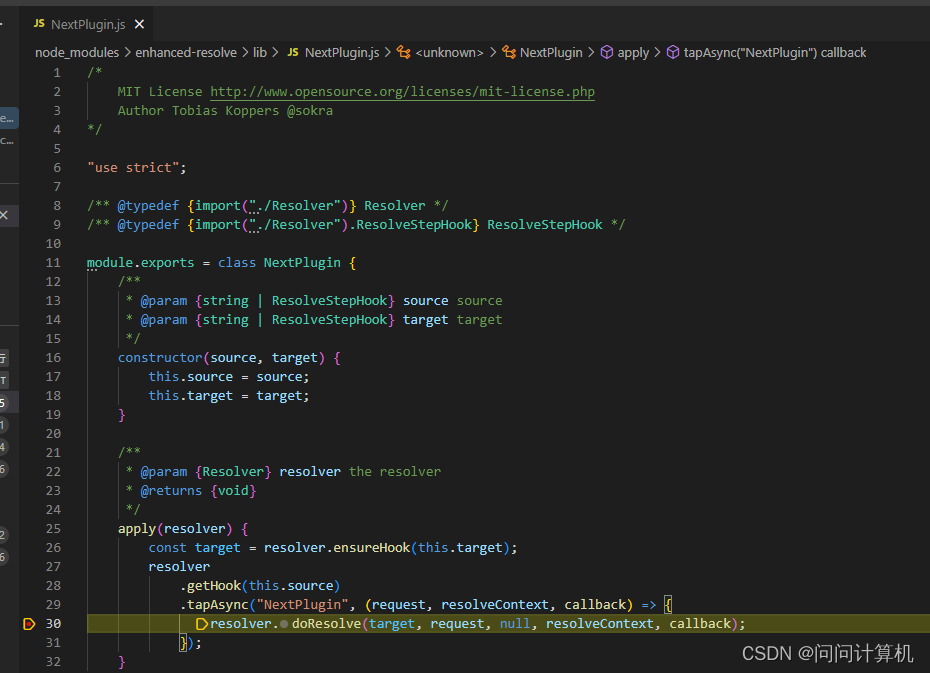The image size is (930, 673).
Task: Click ResolveStepHook typedef name on line 9
Action: (544, 225)
